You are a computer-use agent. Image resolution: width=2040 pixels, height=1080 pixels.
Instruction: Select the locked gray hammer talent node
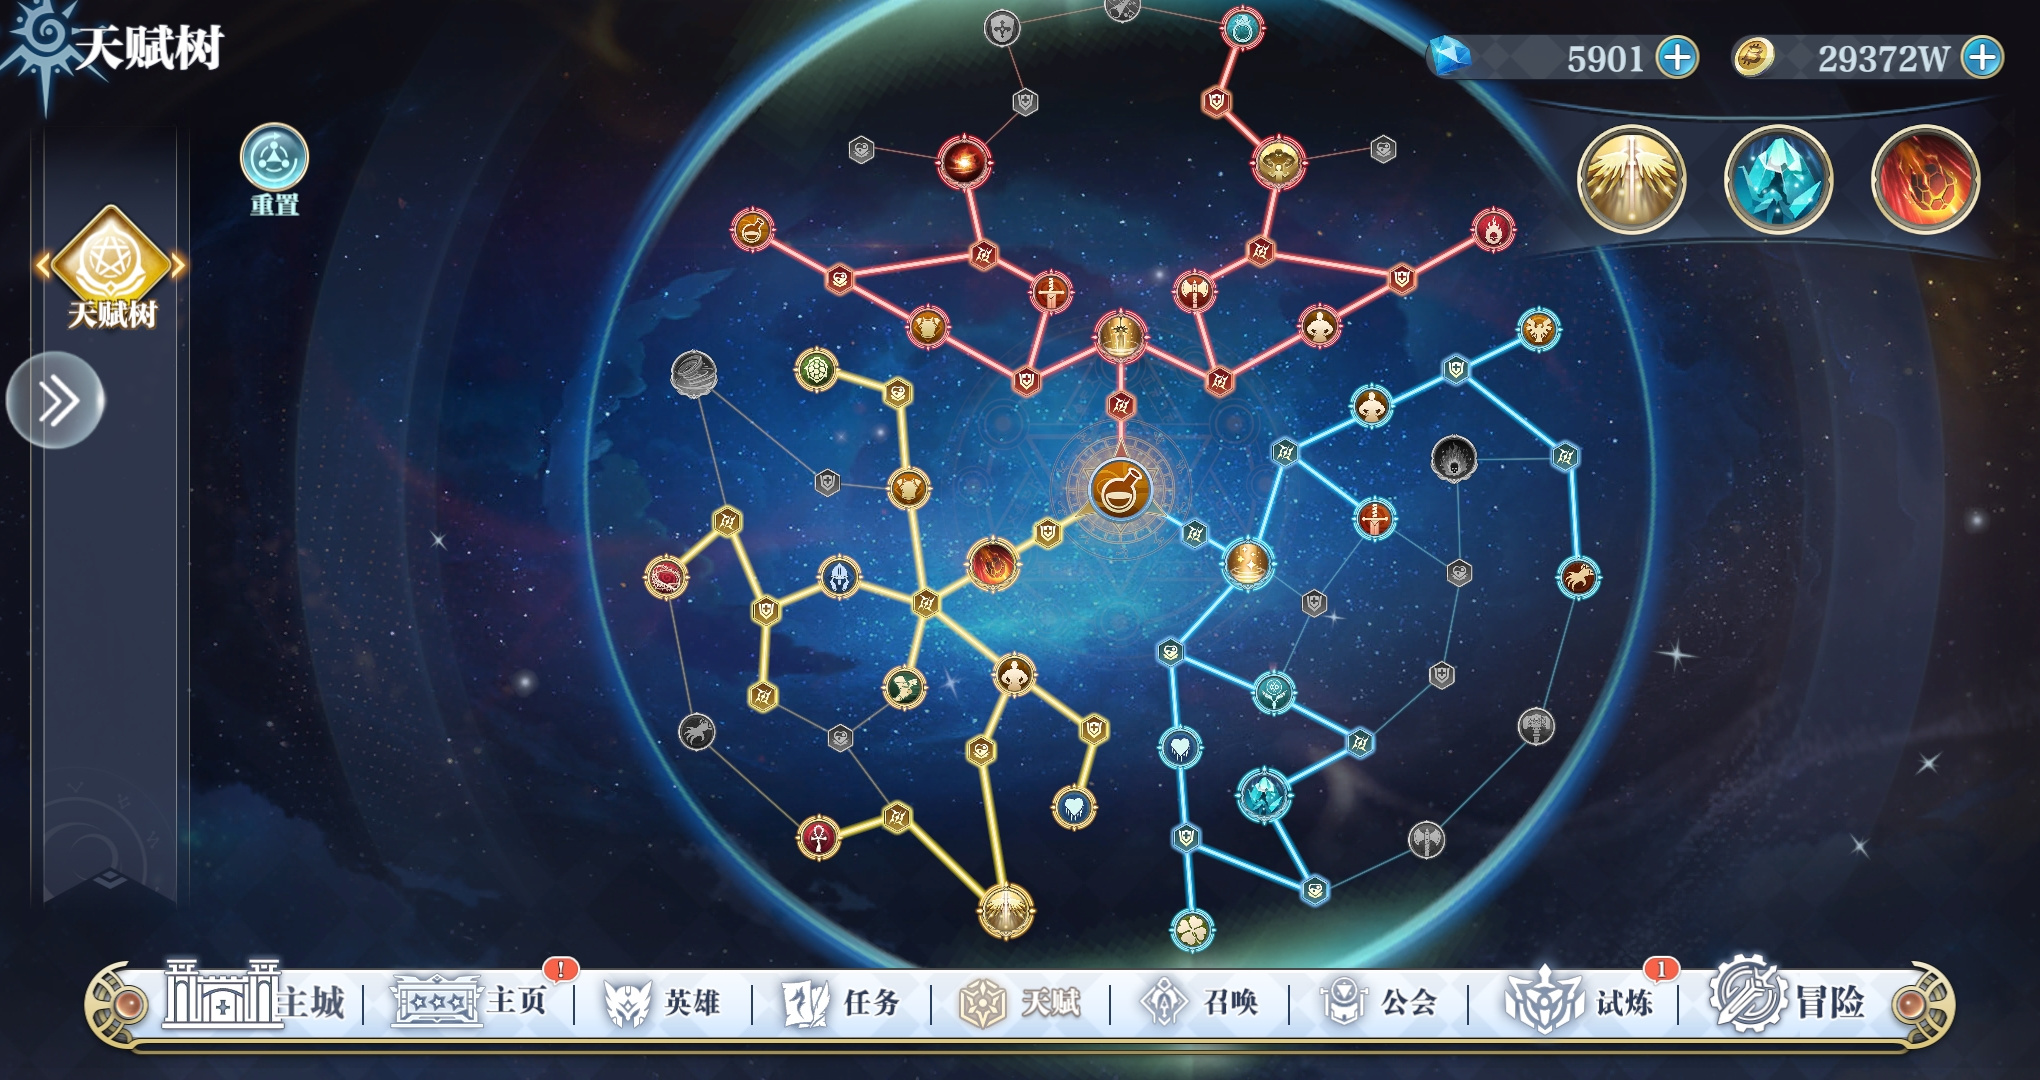(1536, 726)
